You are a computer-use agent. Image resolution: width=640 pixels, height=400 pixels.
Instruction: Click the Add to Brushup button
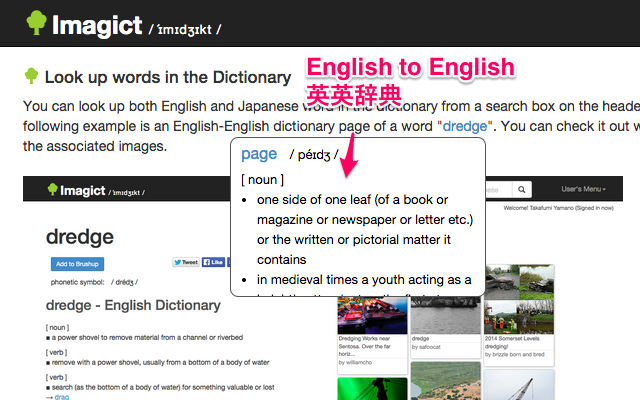click(77, 264)
